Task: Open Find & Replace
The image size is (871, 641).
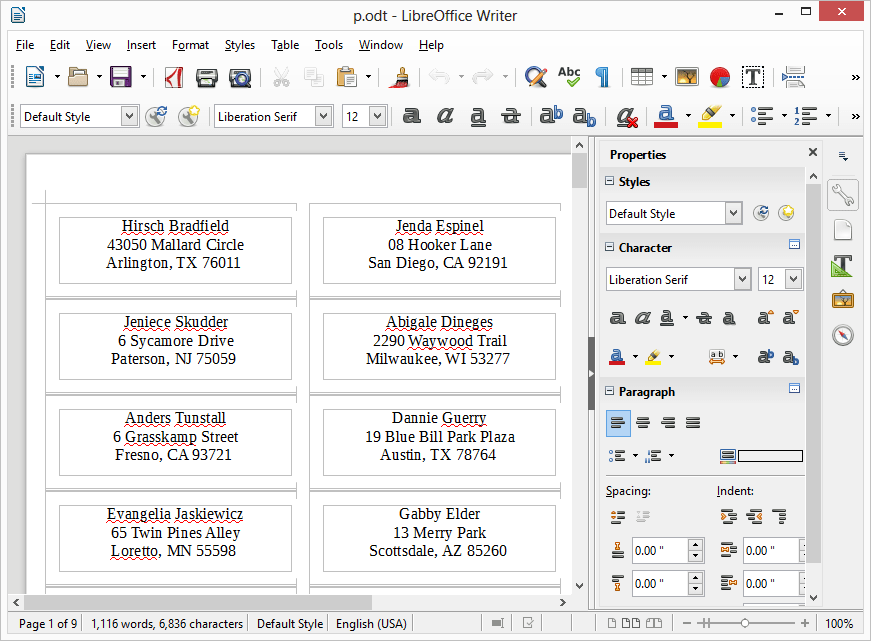Action: [536, 77]
